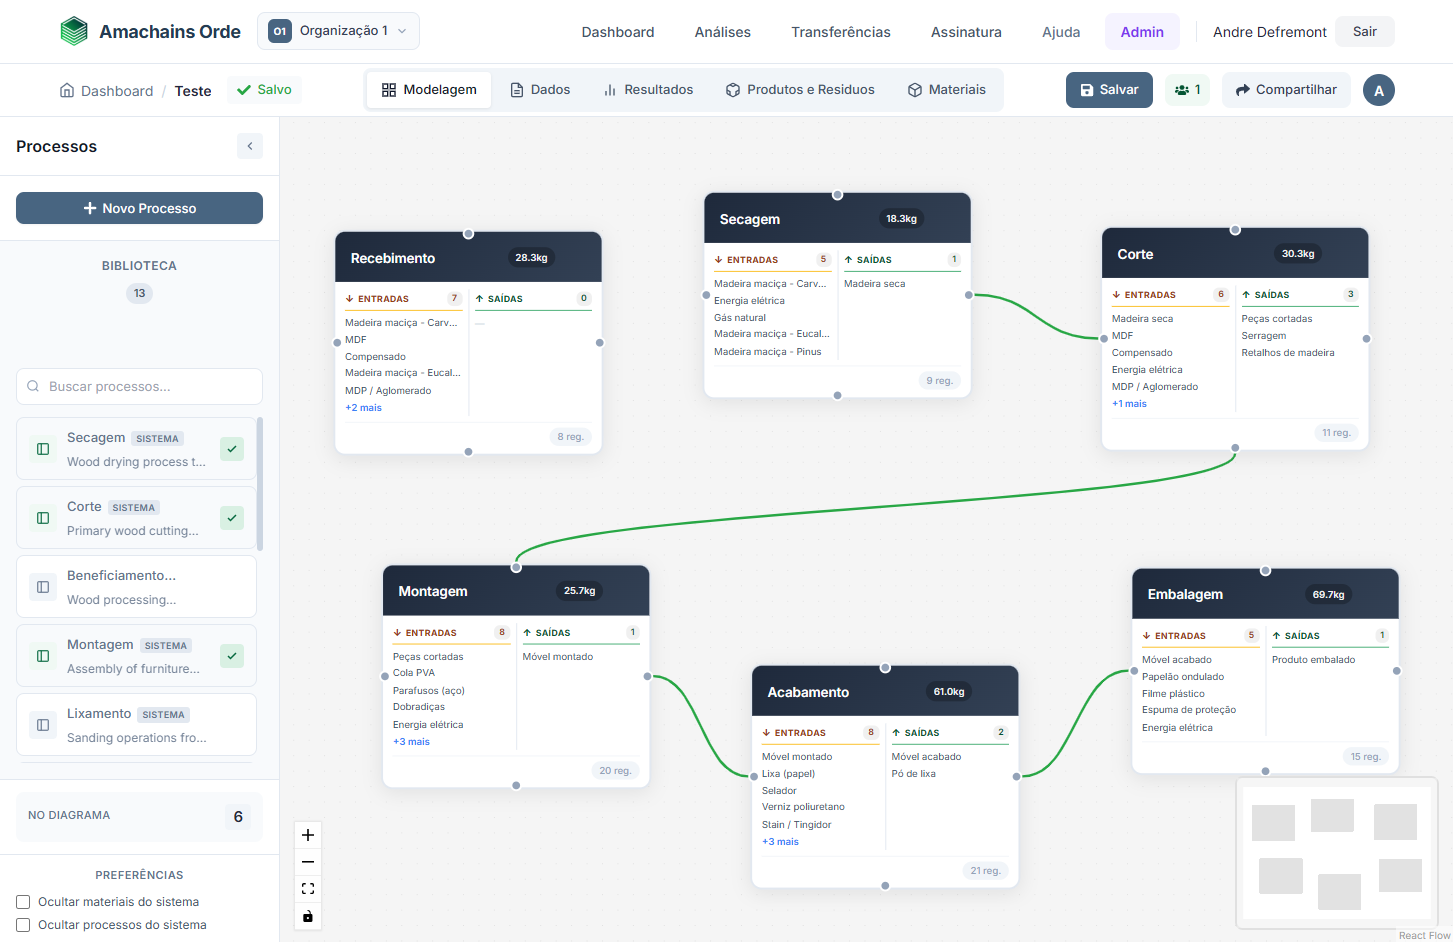Fit the diagram to view

pyautogui.click(x=308, y=889)
